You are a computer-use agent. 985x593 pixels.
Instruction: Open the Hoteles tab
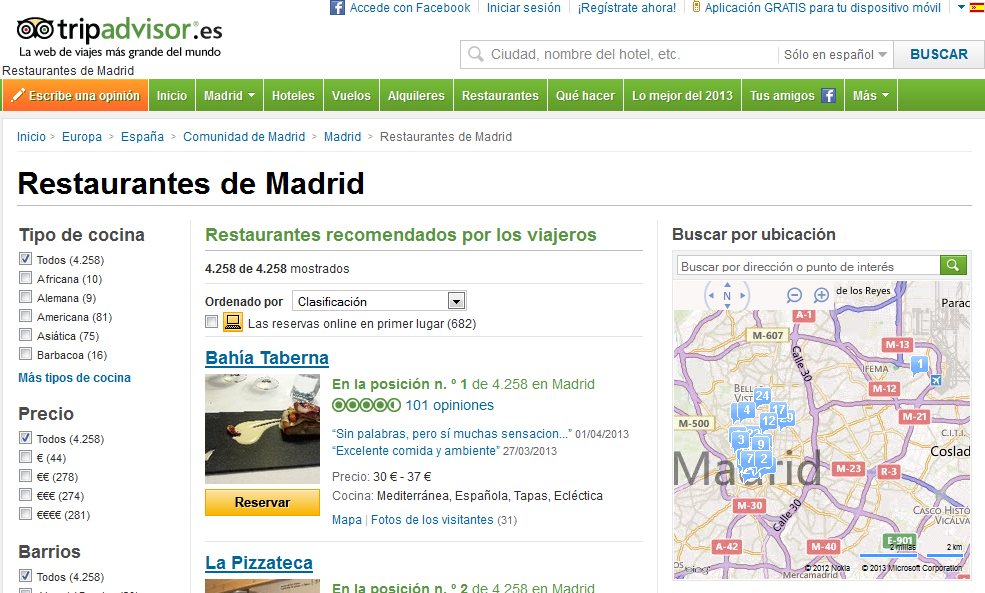tap(293, 95)
